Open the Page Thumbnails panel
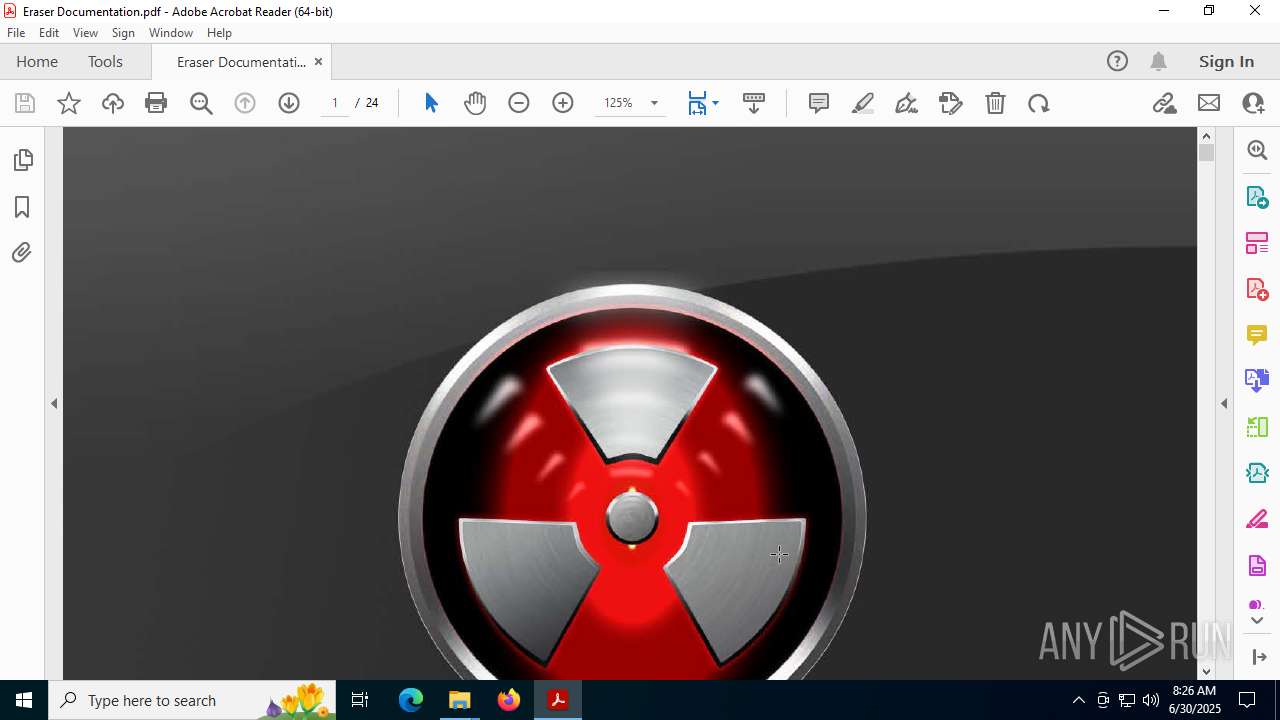The width and height of the screenshot is (1280, 720). 22,160
